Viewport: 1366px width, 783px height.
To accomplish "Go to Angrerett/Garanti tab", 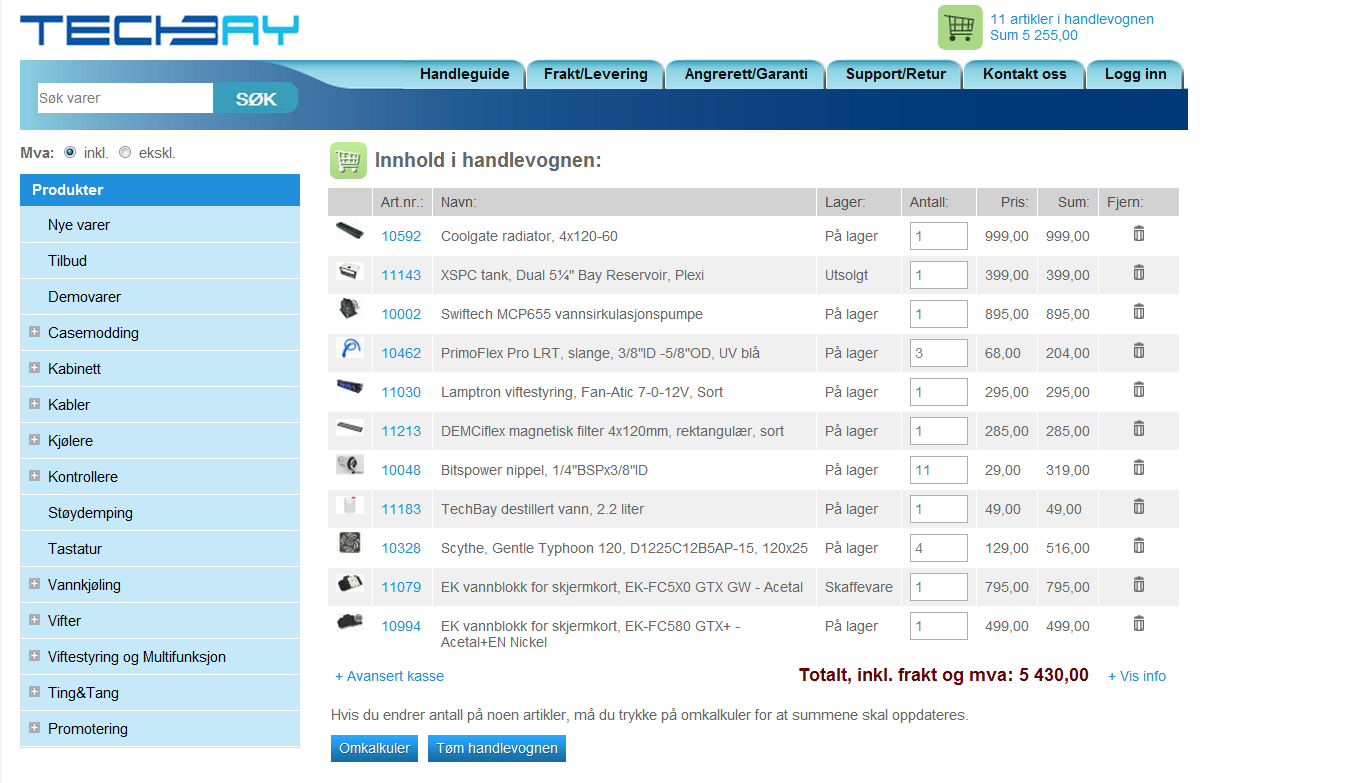I will (x=746, y=74).
